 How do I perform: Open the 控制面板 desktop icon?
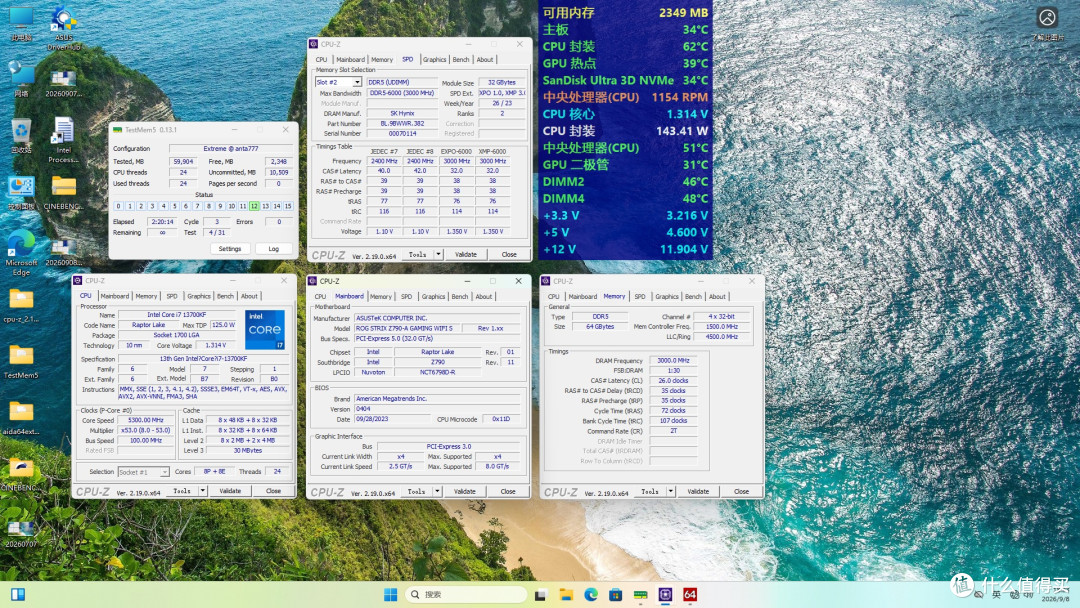(21, 193)
